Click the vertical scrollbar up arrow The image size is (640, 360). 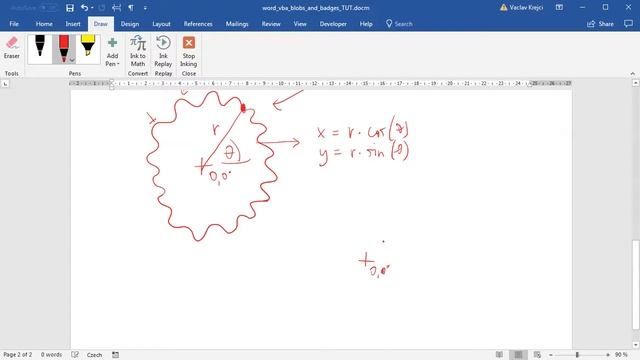pos(636,83)
